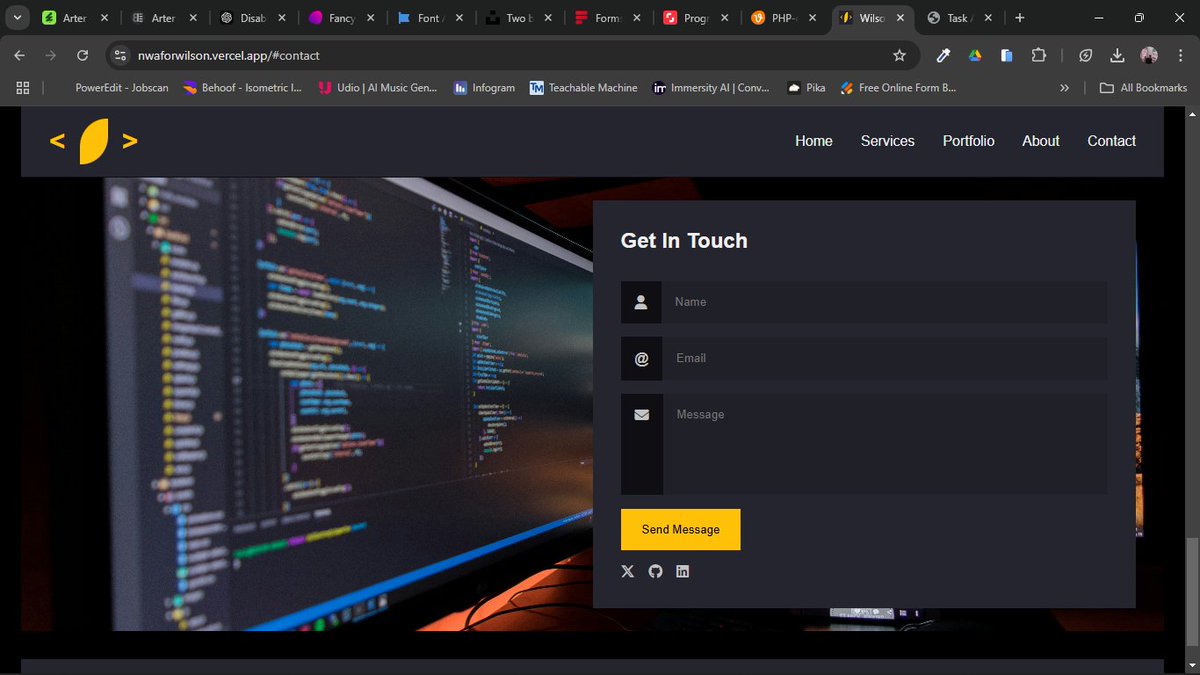Close the Task tab
The height and width of the screenshot is (675, 1200).
tap(990, 18)
